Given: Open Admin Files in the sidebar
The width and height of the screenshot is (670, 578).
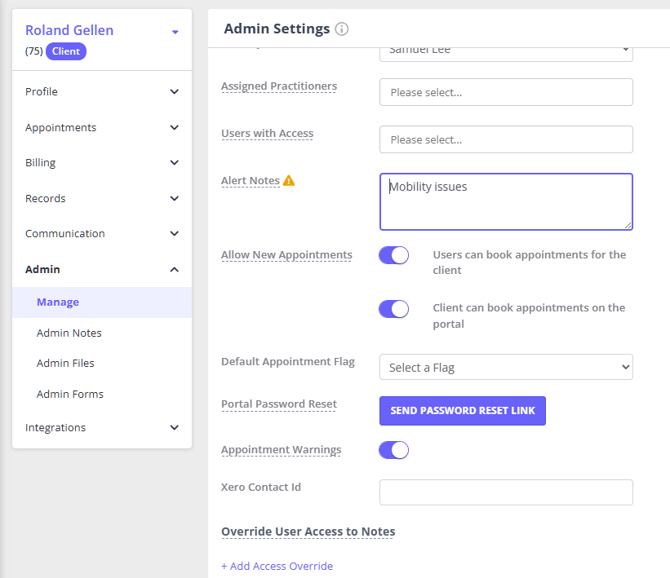Looking at the screenshot, I should tap(66, 363).
